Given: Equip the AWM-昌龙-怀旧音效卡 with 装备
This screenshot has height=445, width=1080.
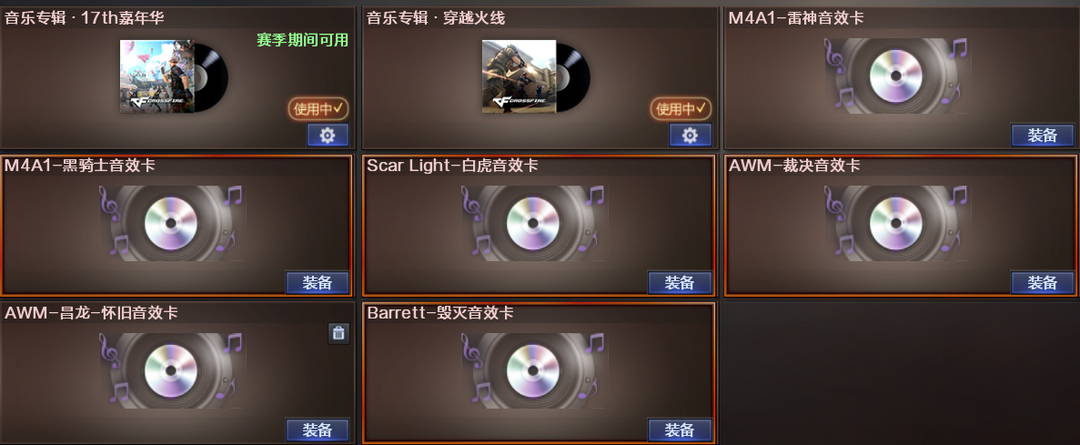Looking at the screenshot, I should pyautogui.click(x=318, y=430).
